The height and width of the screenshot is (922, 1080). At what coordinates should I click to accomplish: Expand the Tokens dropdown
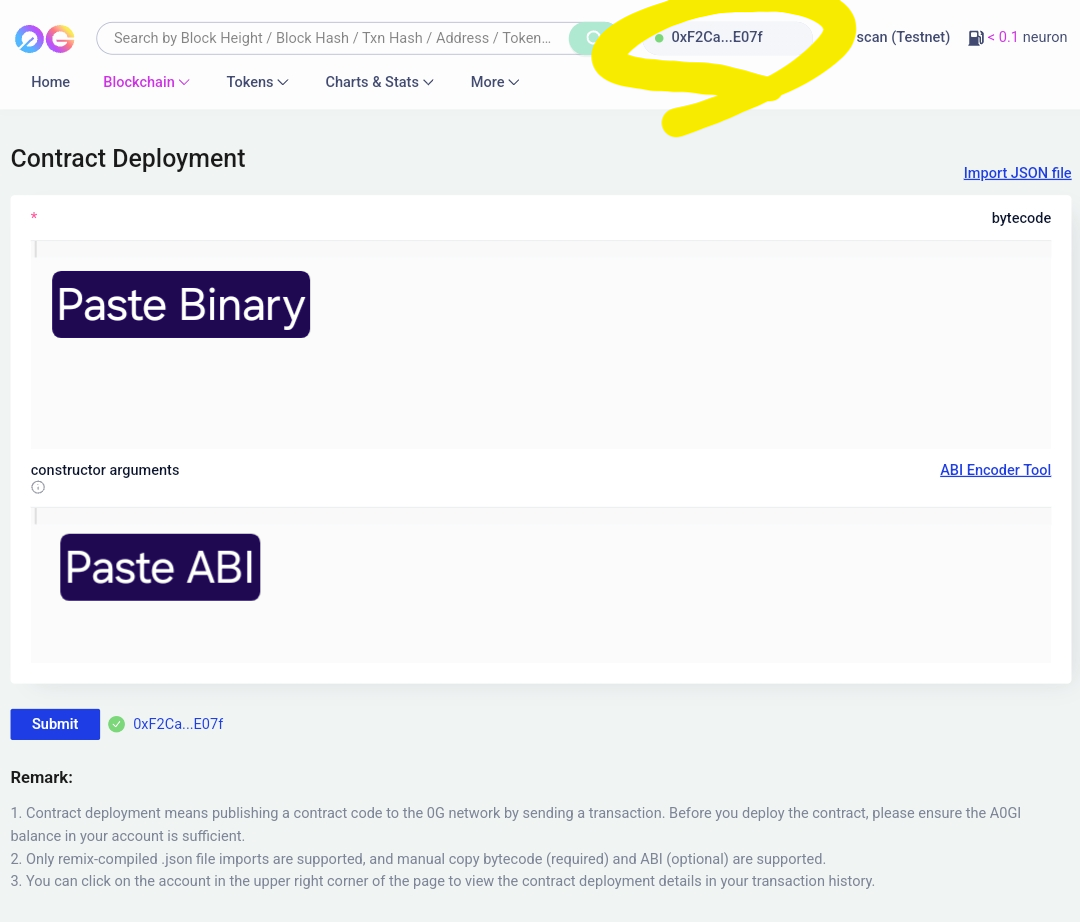coord(257,82)
